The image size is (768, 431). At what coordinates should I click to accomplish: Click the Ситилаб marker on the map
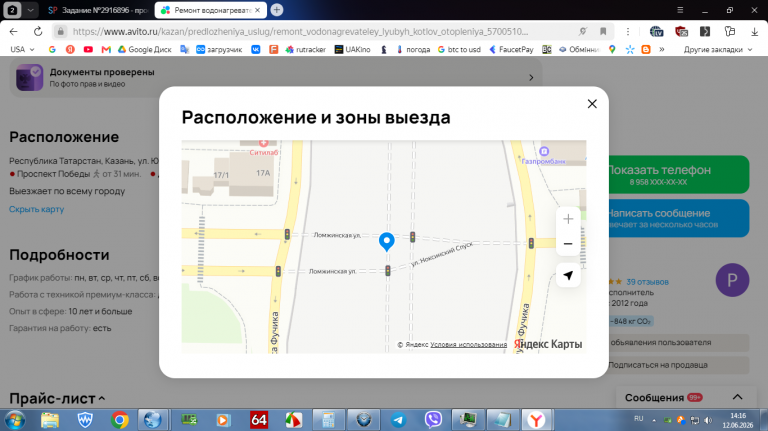pyautogui.click(x=264, y=148)
